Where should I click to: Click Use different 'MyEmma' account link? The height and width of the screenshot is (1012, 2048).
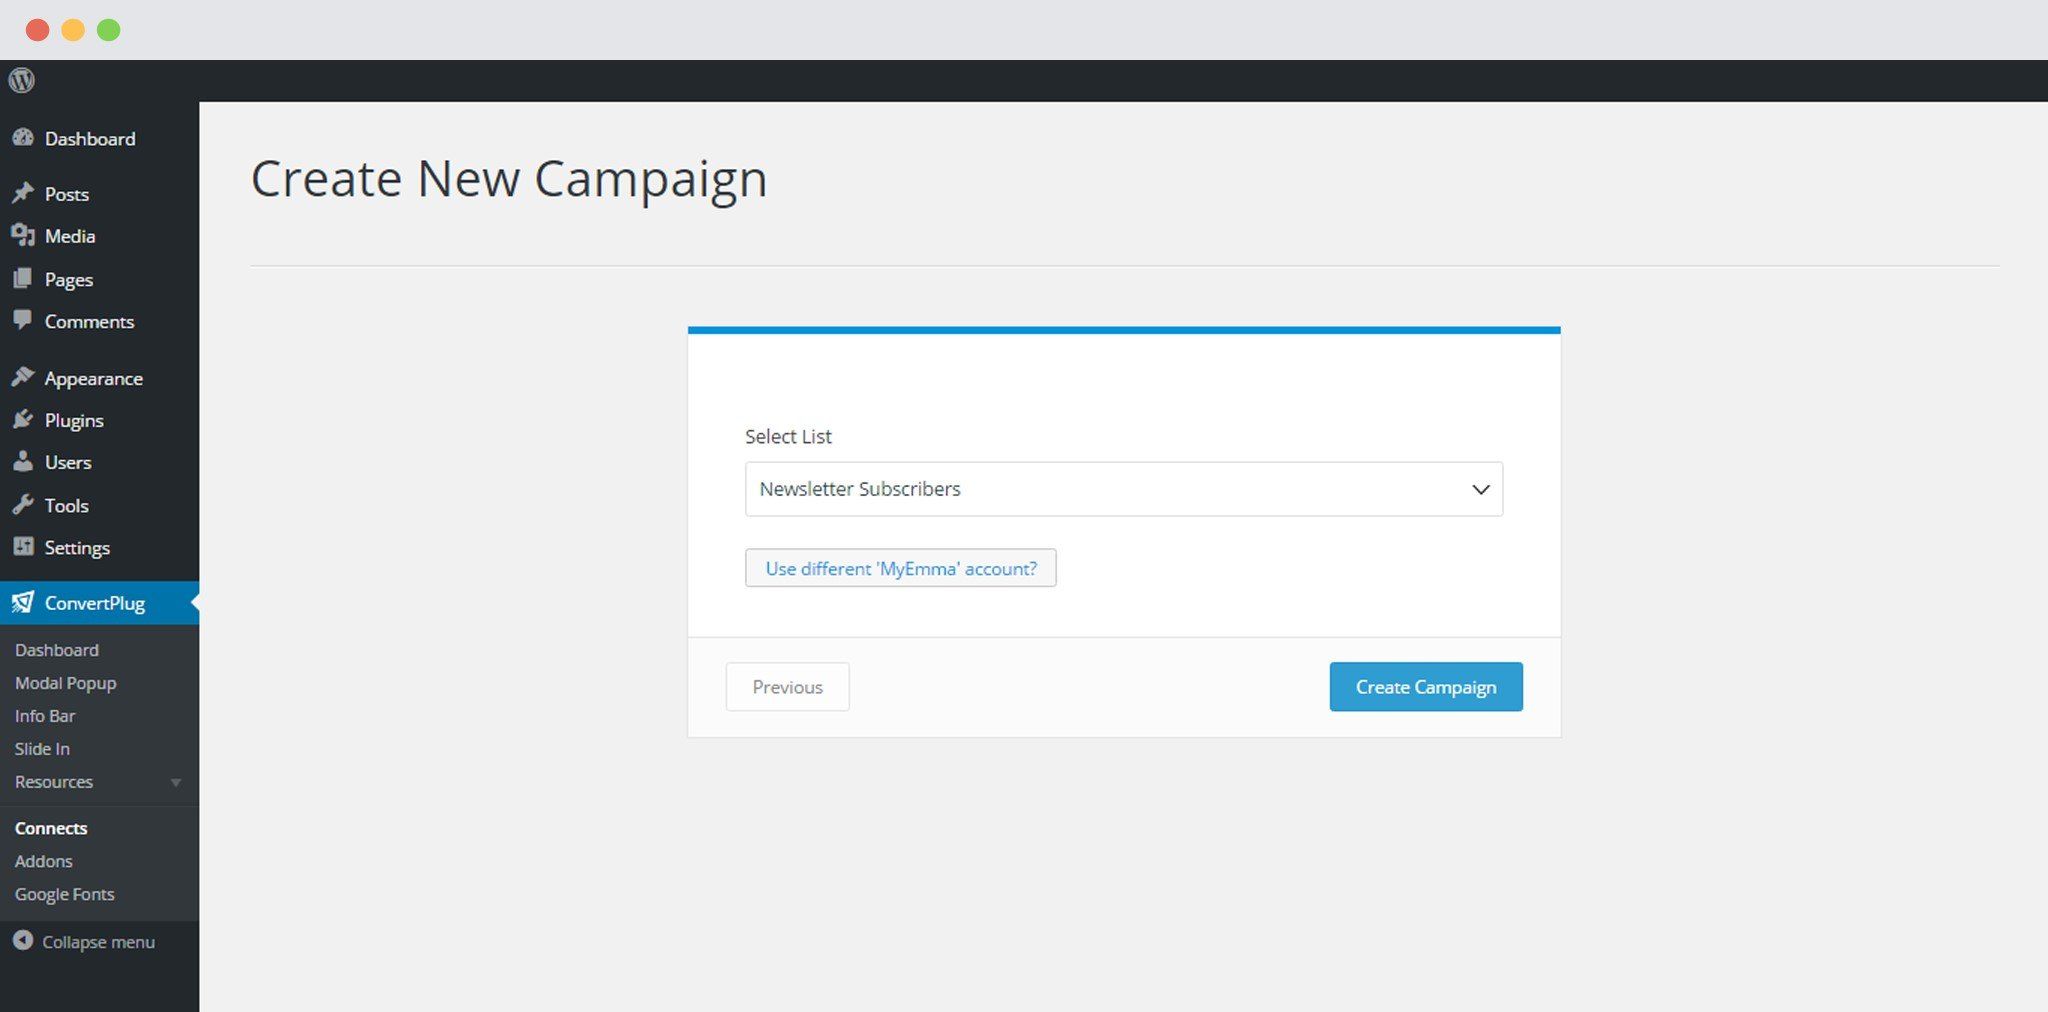pos(900,568)
